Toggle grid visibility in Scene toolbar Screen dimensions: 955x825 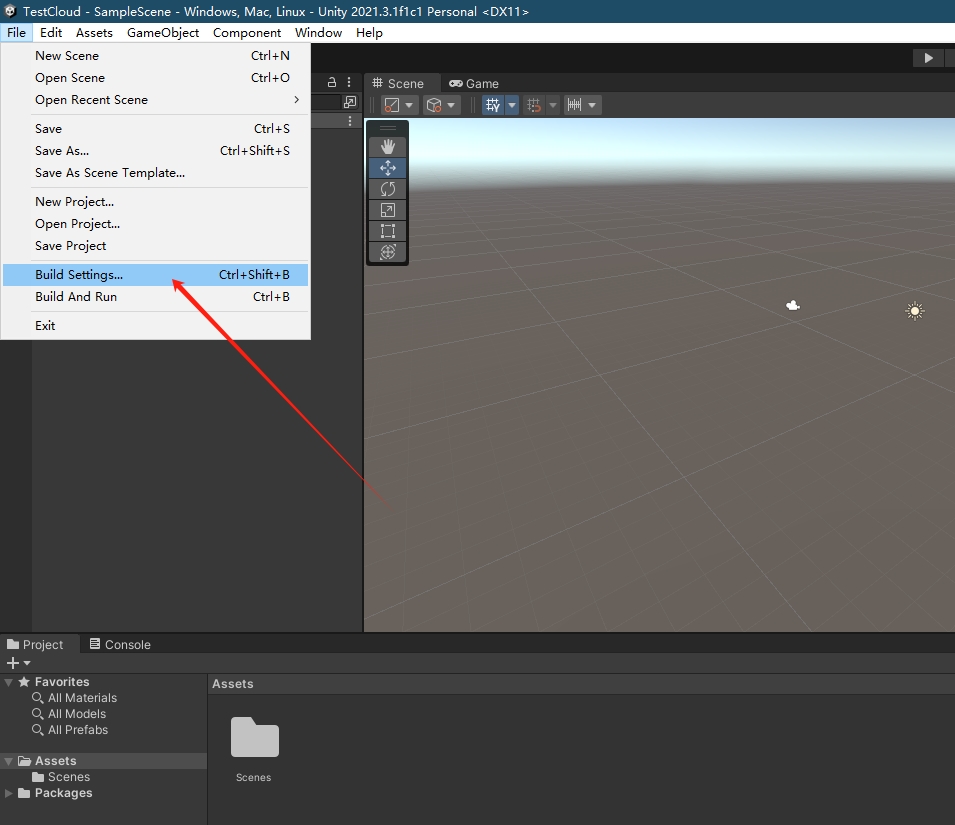493,105
